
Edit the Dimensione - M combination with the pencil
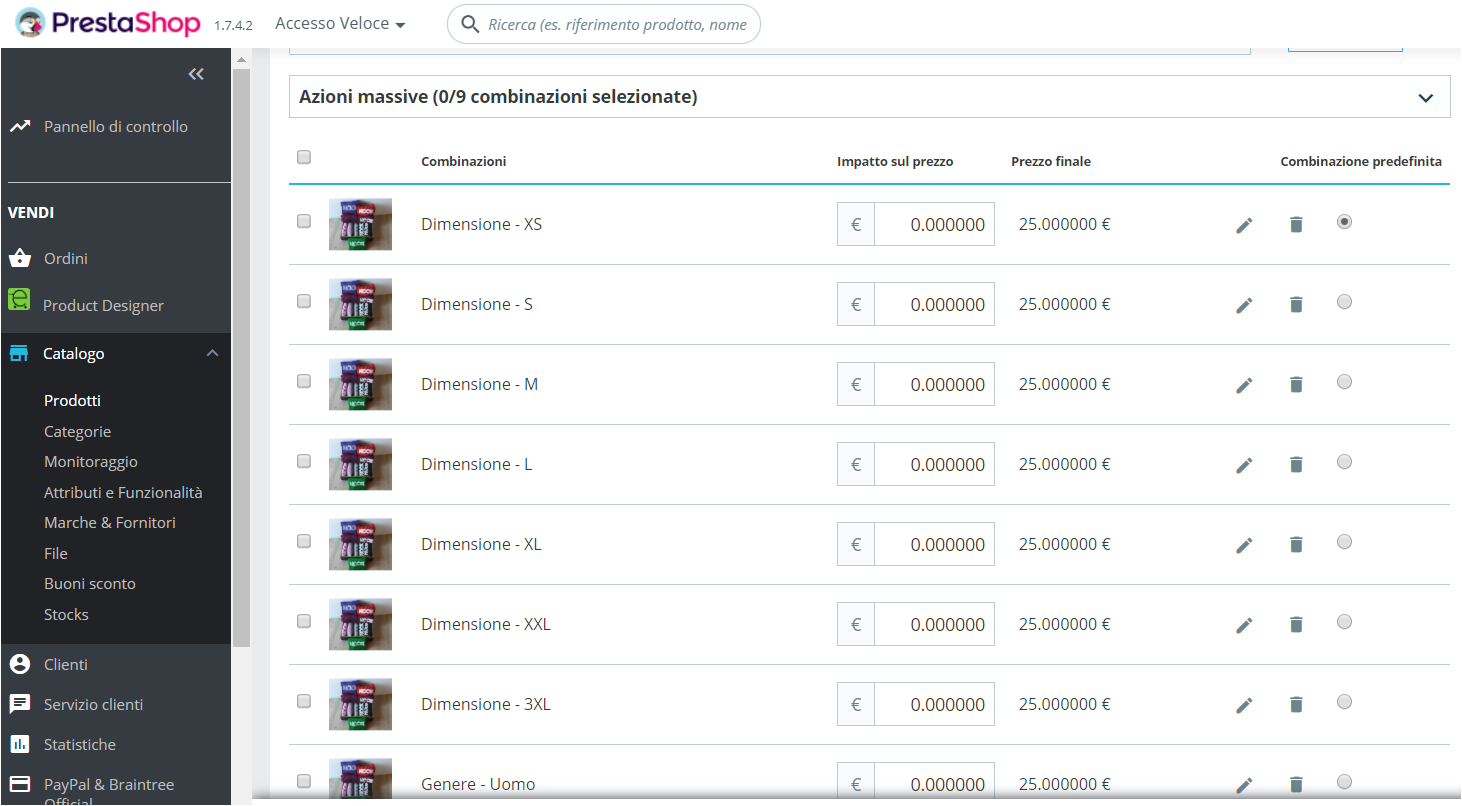[1244, 385]
